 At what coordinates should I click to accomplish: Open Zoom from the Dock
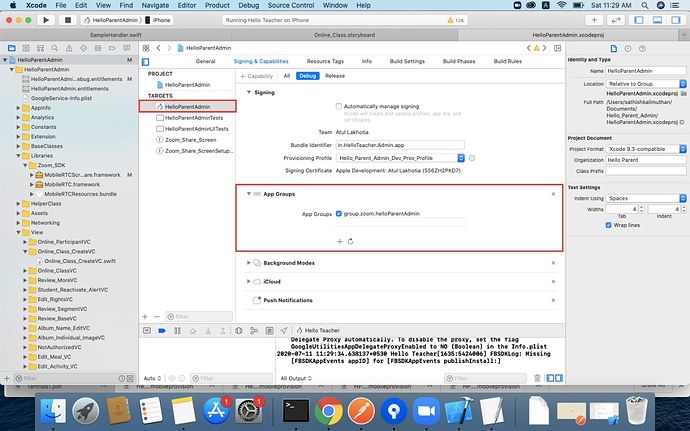coord(426,411)
